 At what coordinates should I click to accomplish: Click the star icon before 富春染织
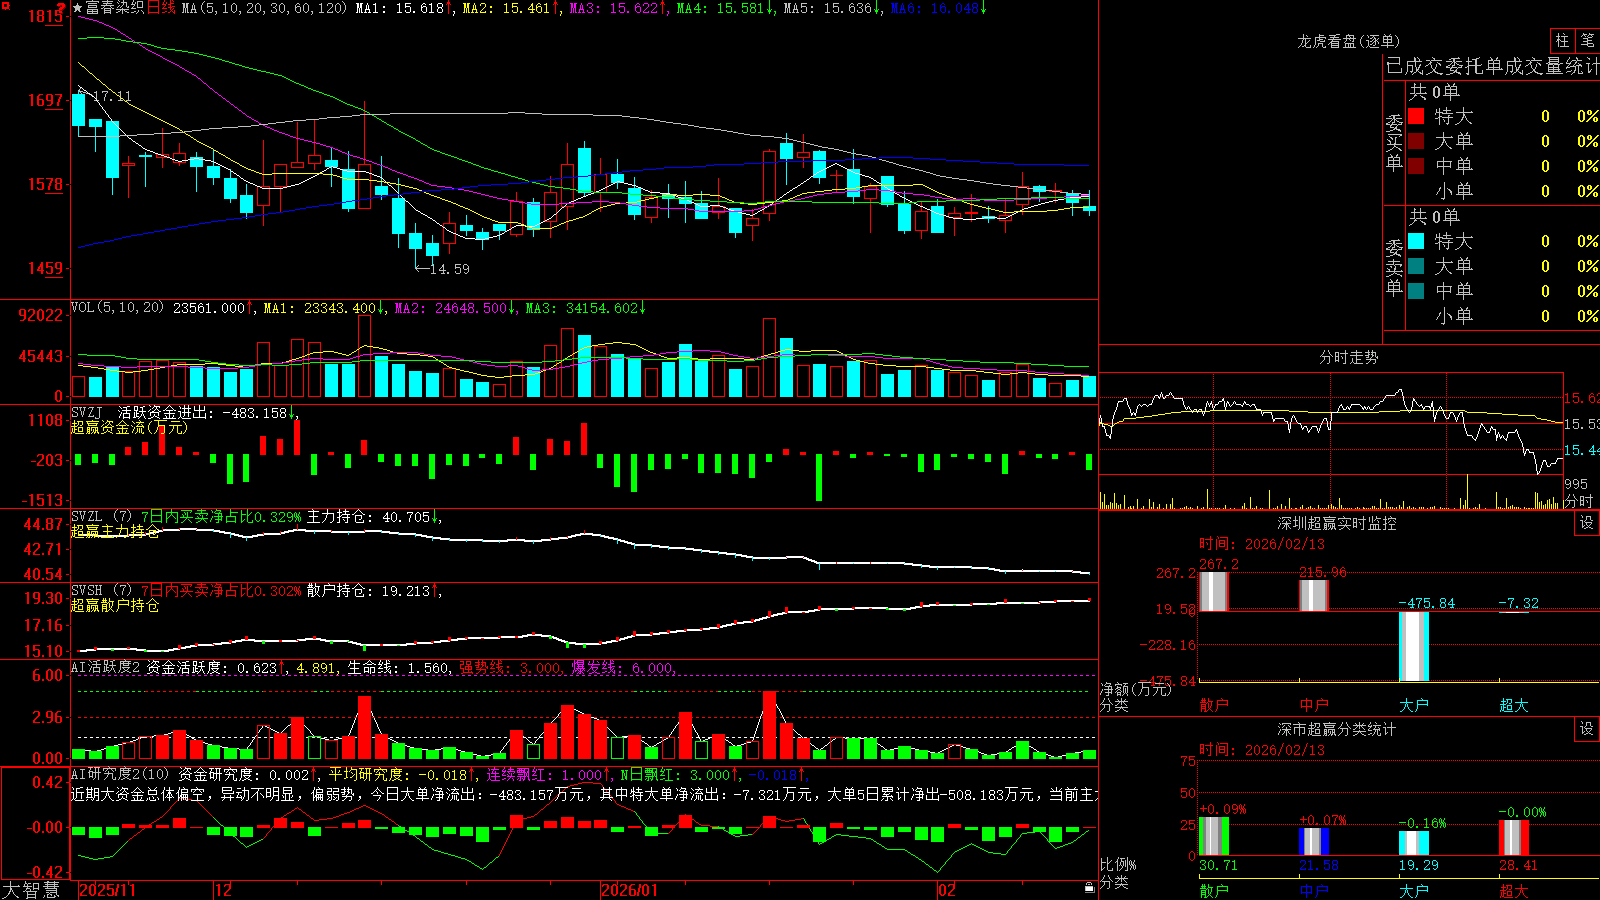click(78, 8)
